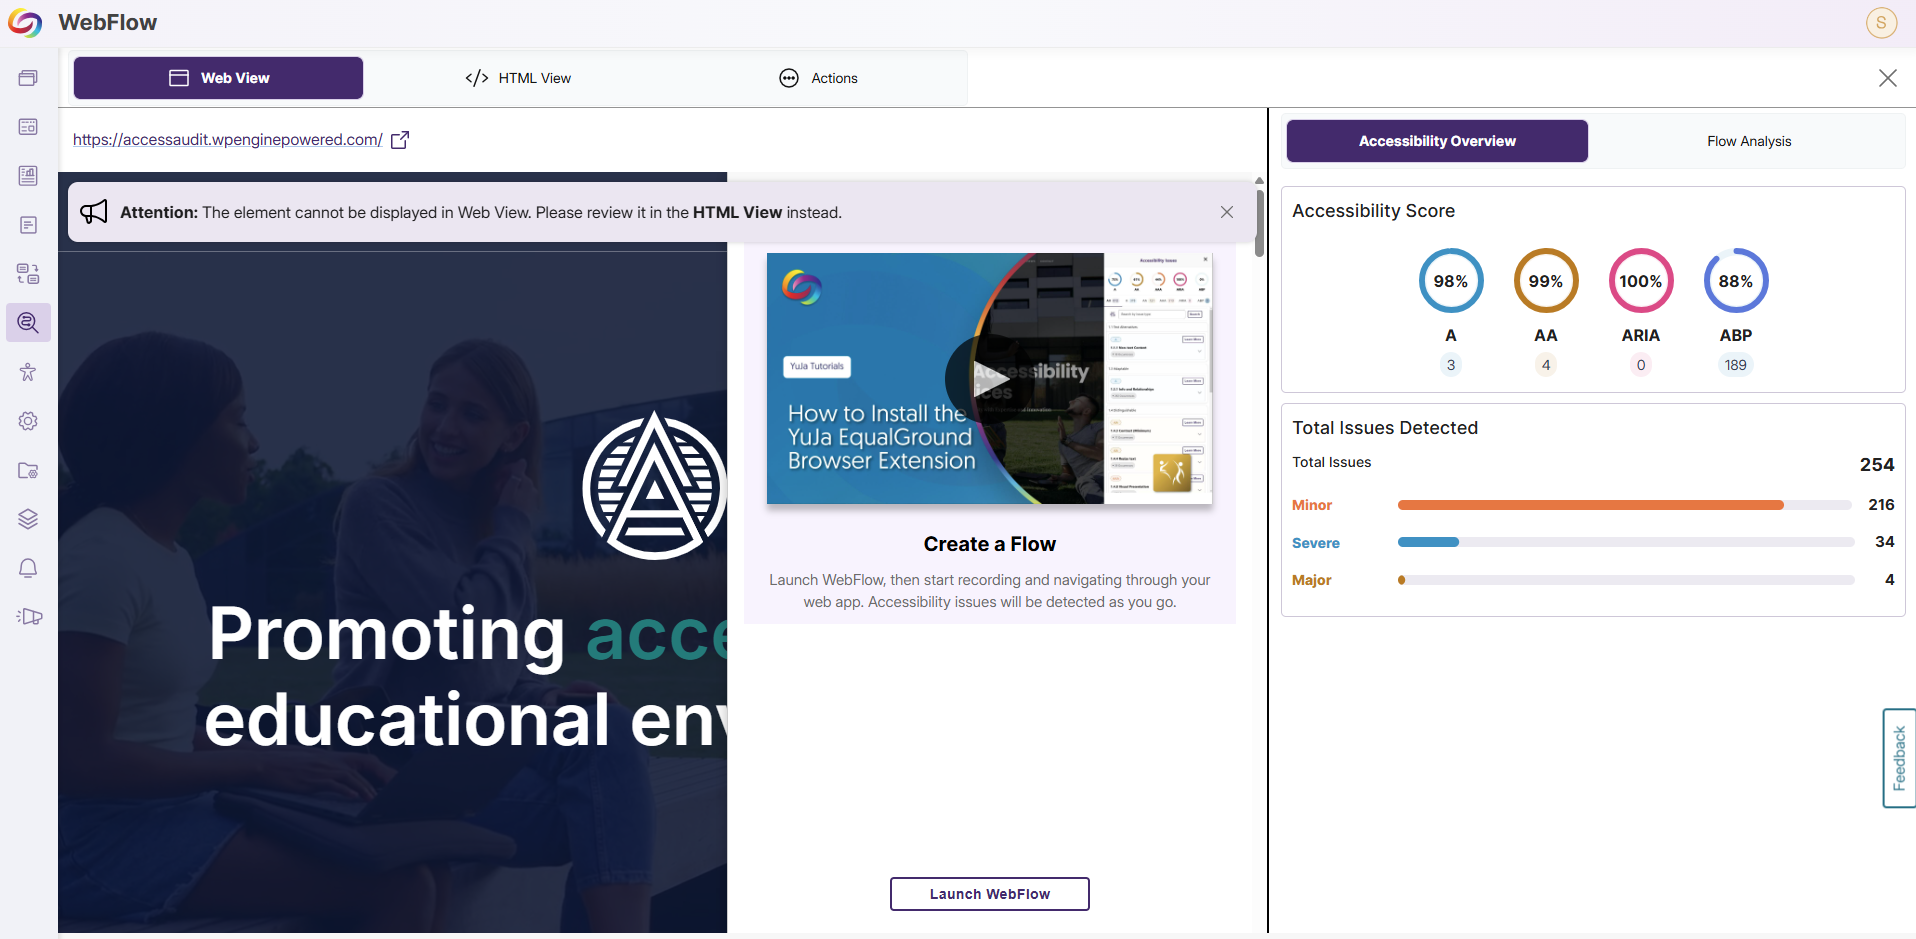The image size is (1916, 939).
Task: Click the Severe severity label
Action: point(1316,543)
